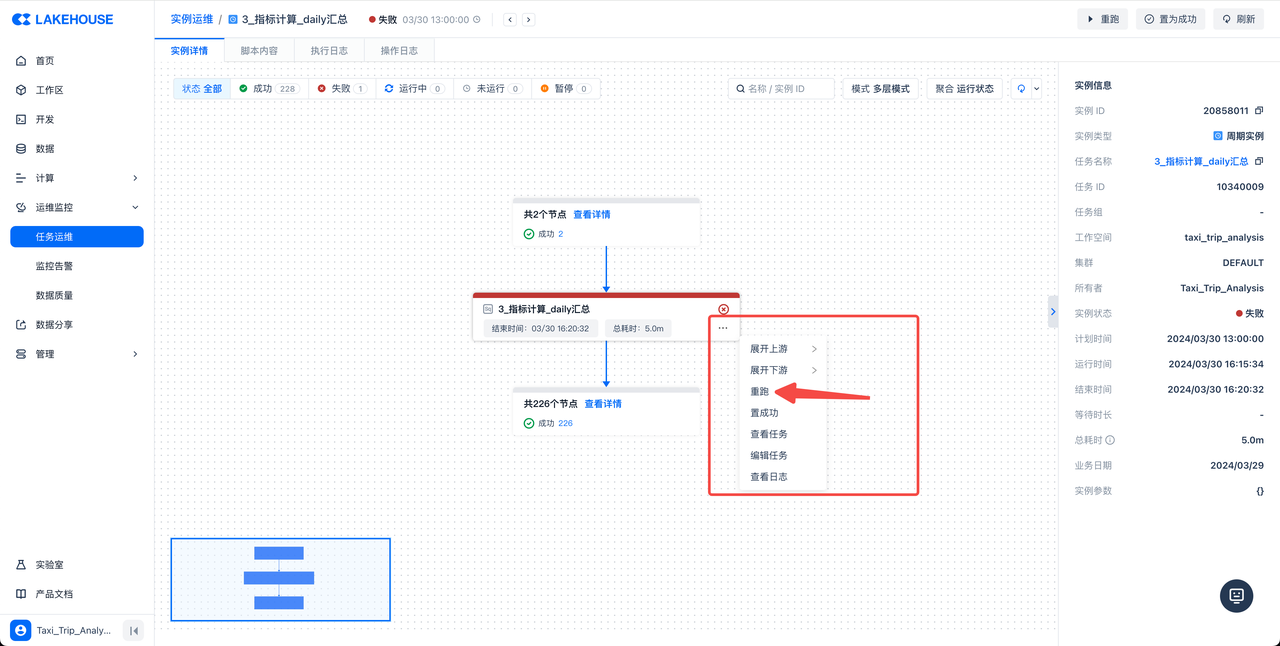
Task: Filter by failed status
Action: pos(341,89)
